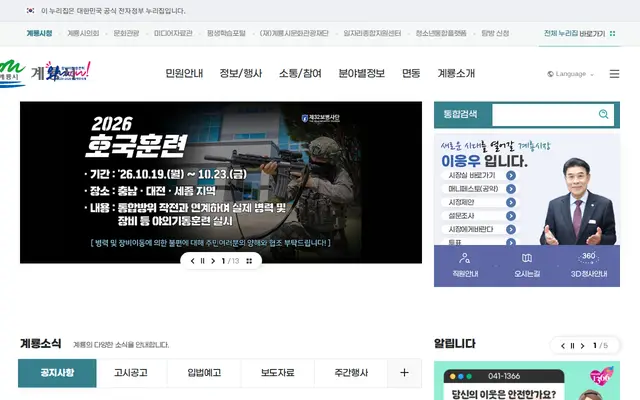Select the 공지사항 tab
This screenshot has width=640, height=400.
(x=57, y=373)
